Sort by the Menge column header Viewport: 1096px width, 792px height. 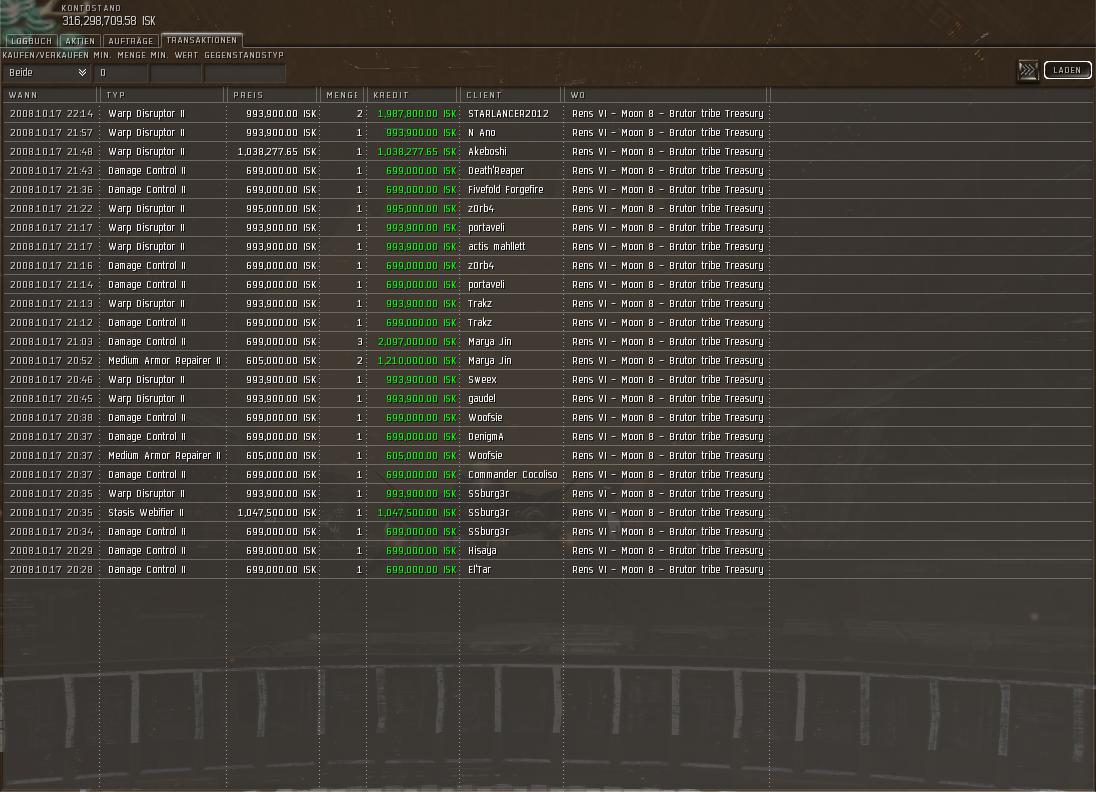(x=342, y=95)
